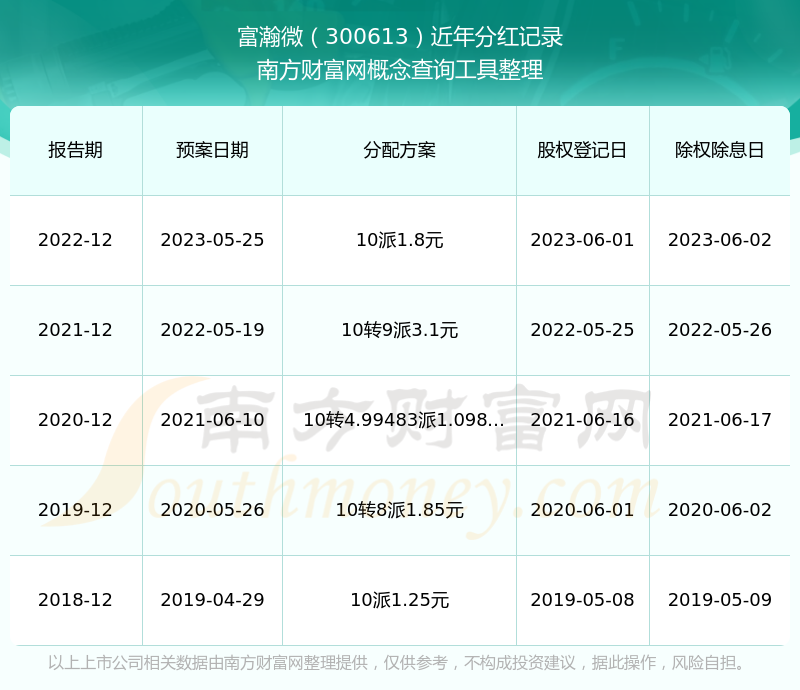Click the title 富瀚微（300613）近年分红记录
The height and width of the screenshot is (690, 800).
(400, 37)
